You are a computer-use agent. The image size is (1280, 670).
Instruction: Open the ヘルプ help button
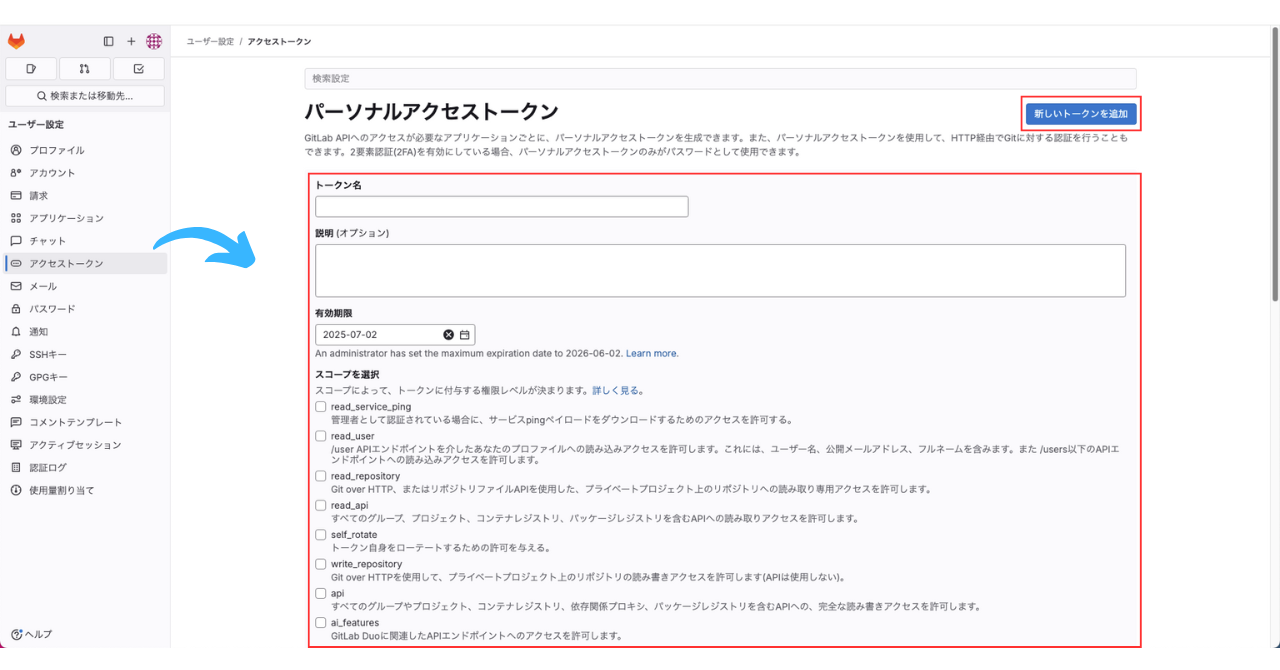(x=31, y=634)
